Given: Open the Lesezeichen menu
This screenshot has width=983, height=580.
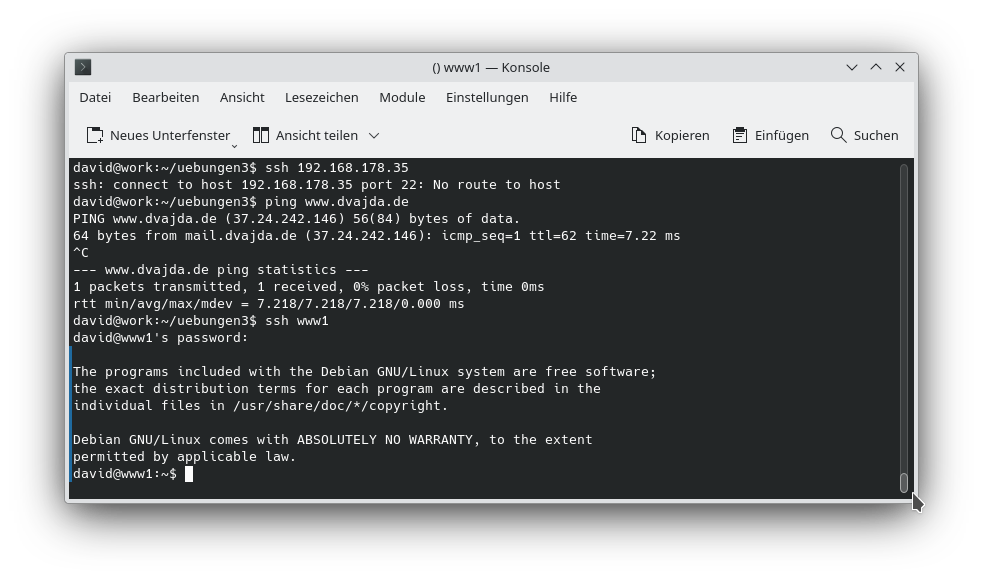Looking at the screenshot, I should pos(321,97).
